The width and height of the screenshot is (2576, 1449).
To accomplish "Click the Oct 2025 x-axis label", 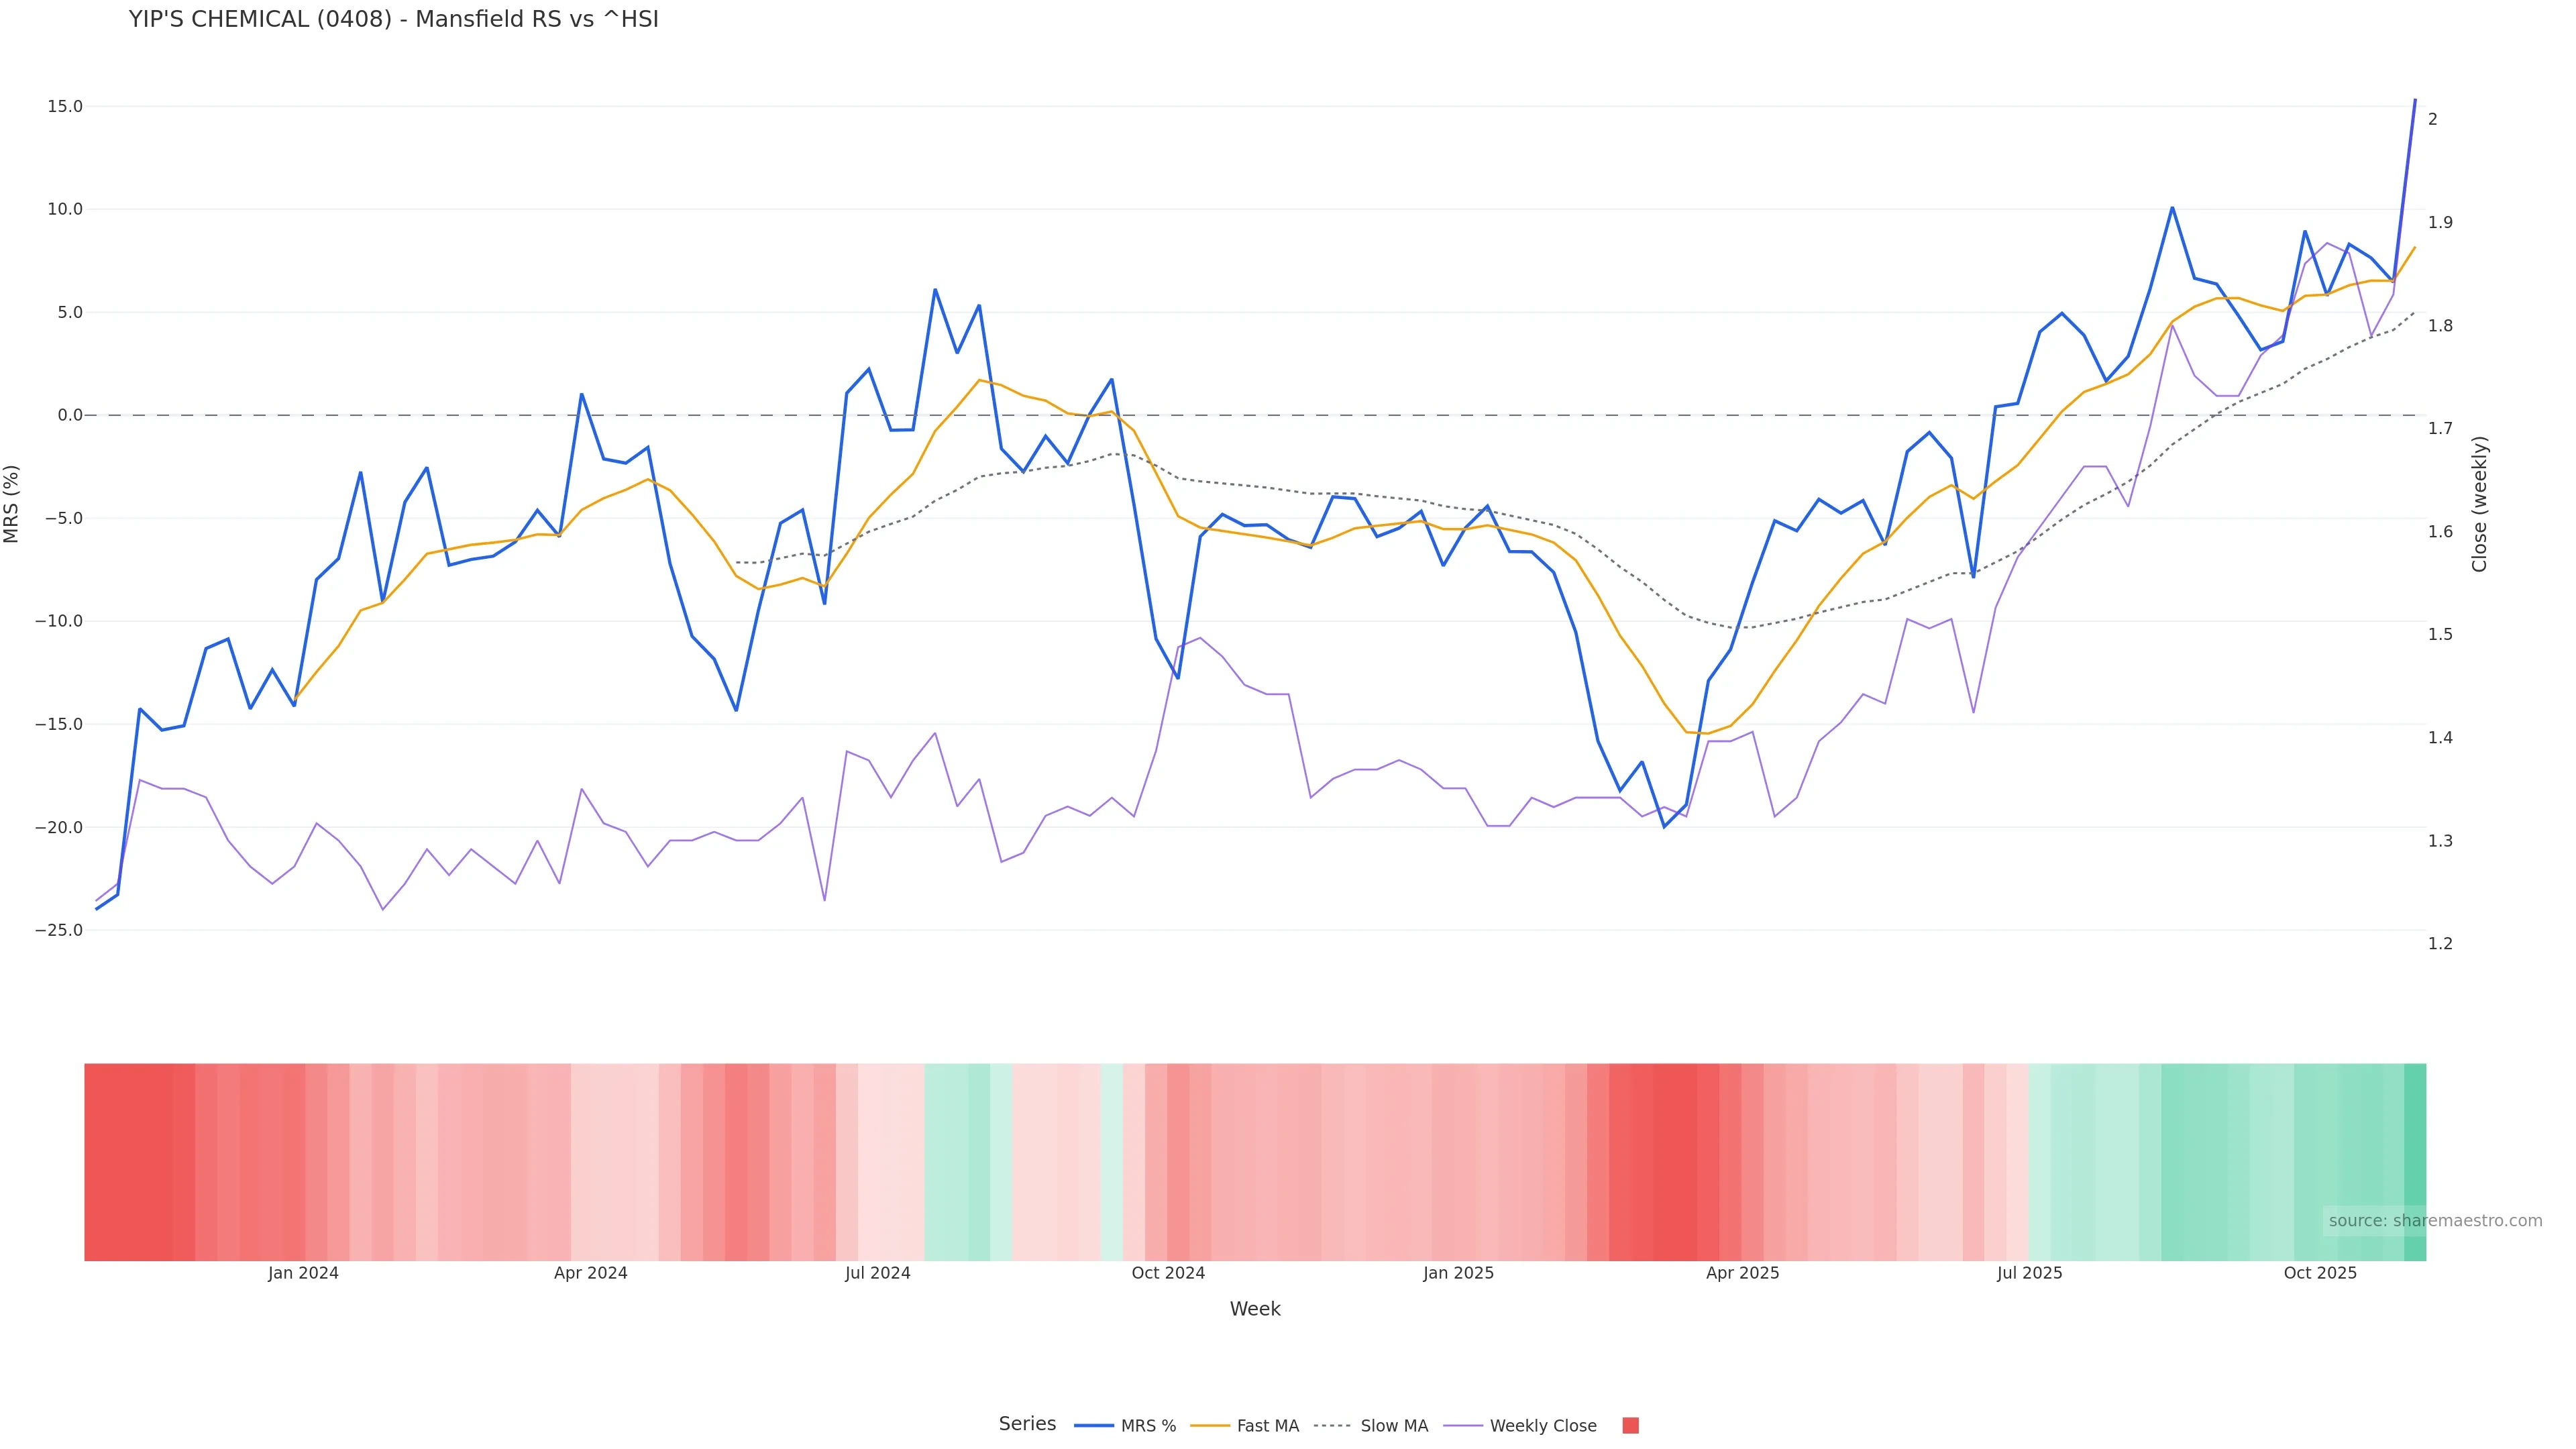I will point(2320,1273).
